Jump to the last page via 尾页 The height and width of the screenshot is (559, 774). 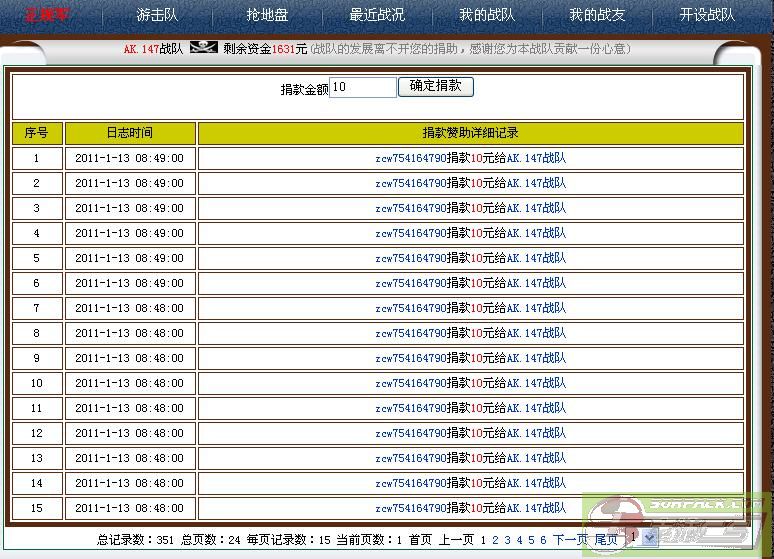tap(606, 540)
